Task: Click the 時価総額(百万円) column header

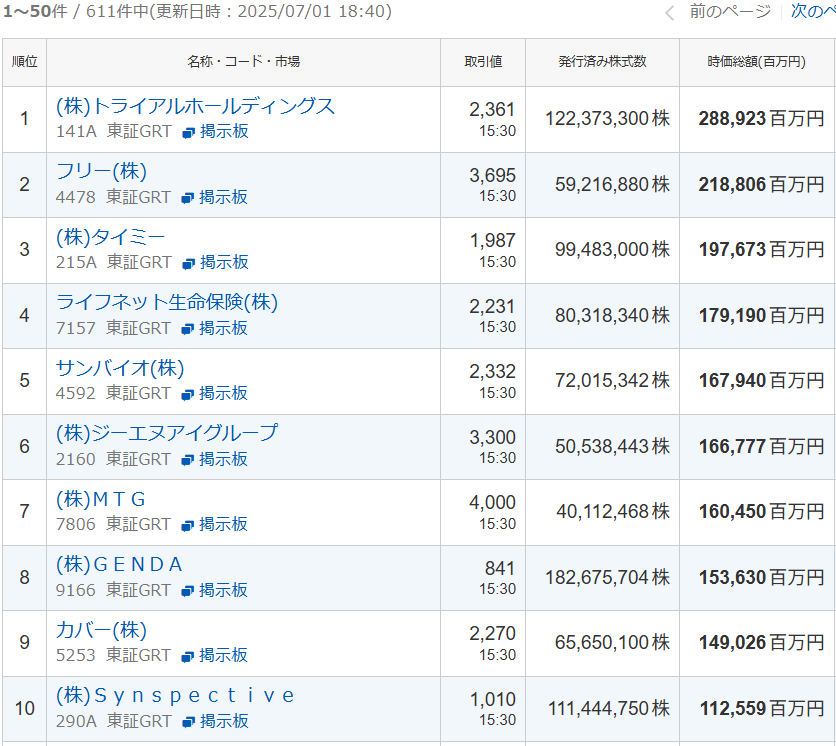Action: coord(757,62)
